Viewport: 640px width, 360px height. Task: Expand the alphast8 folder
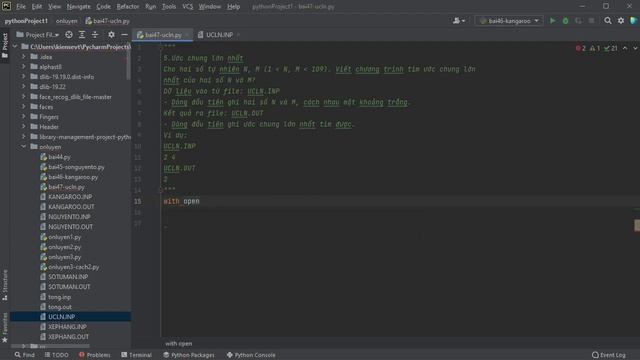click(x=24, y=67)
